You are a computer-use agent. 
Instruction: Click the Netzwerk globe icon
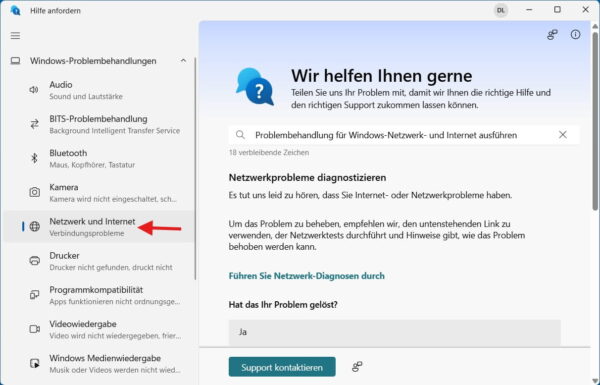[x=34, y=227]
